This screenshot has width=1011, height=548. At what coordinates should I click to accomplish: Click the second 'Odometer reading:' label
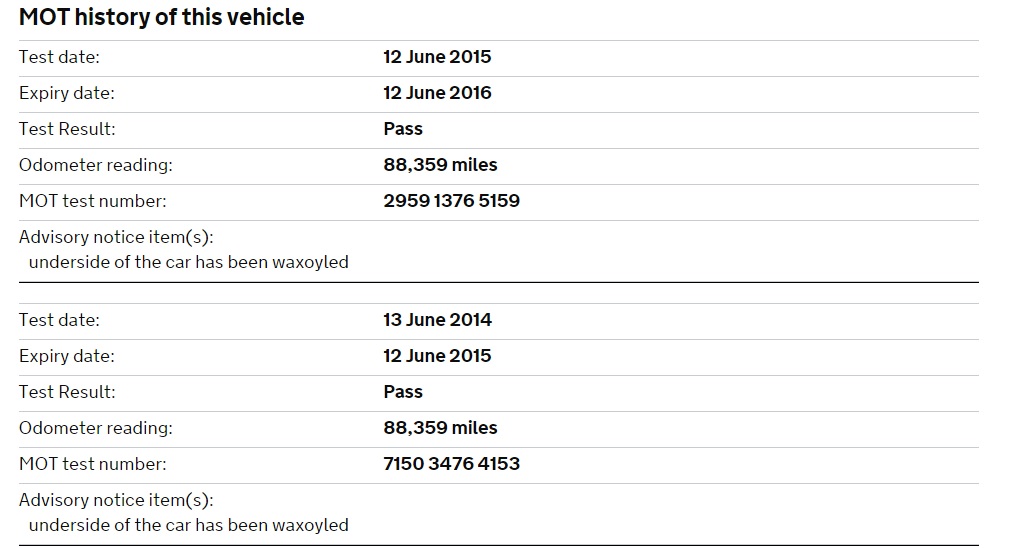click(95, 428)
